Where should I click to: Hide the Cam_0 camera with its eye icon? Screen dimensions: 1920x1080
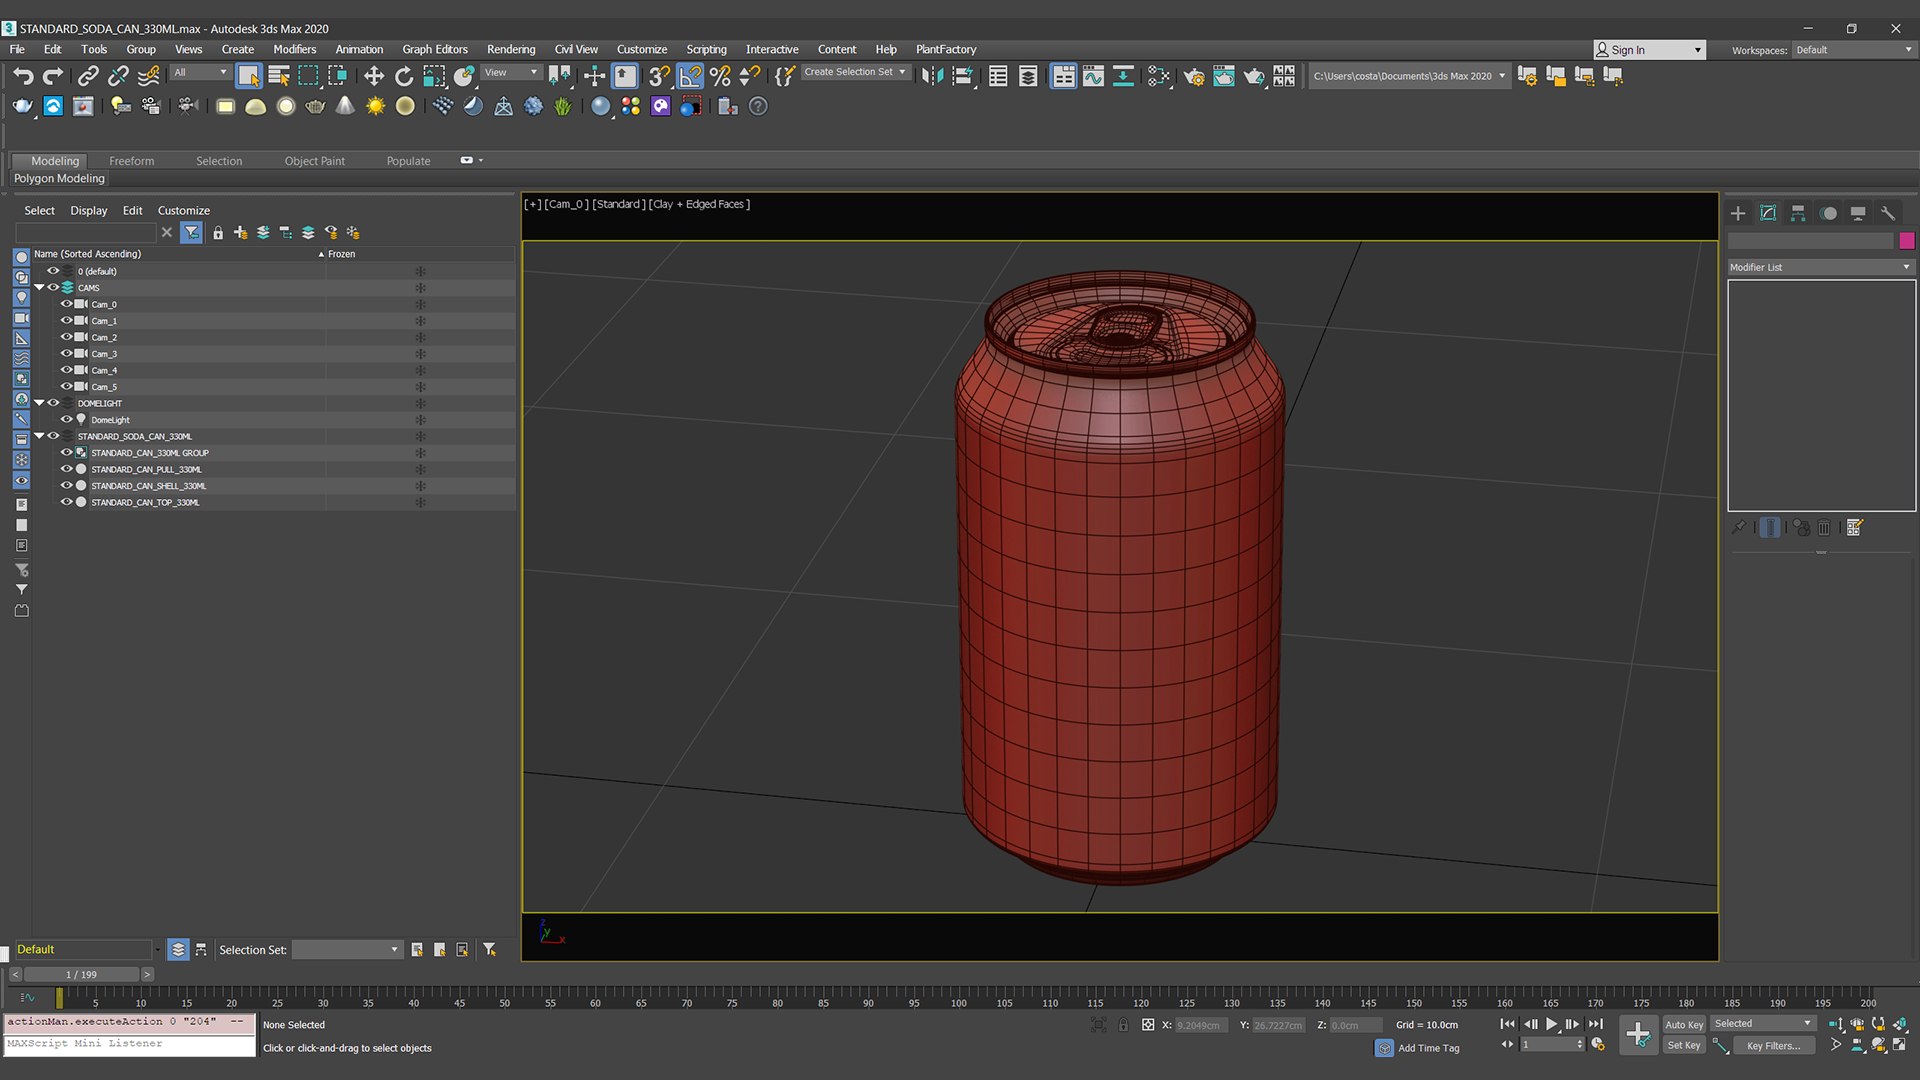66,304
